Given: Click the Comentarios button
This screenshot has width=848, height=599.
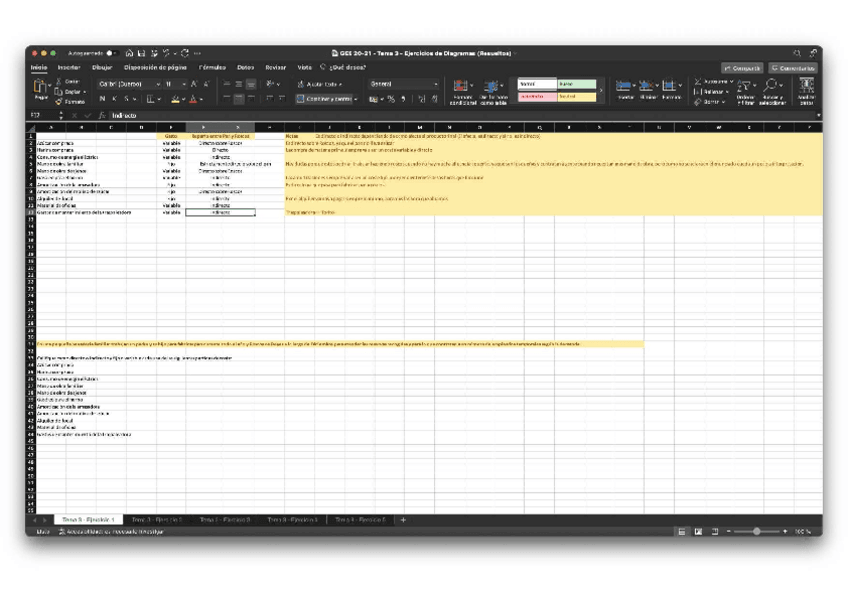Looking at the screenshot, I should [793, 67].
